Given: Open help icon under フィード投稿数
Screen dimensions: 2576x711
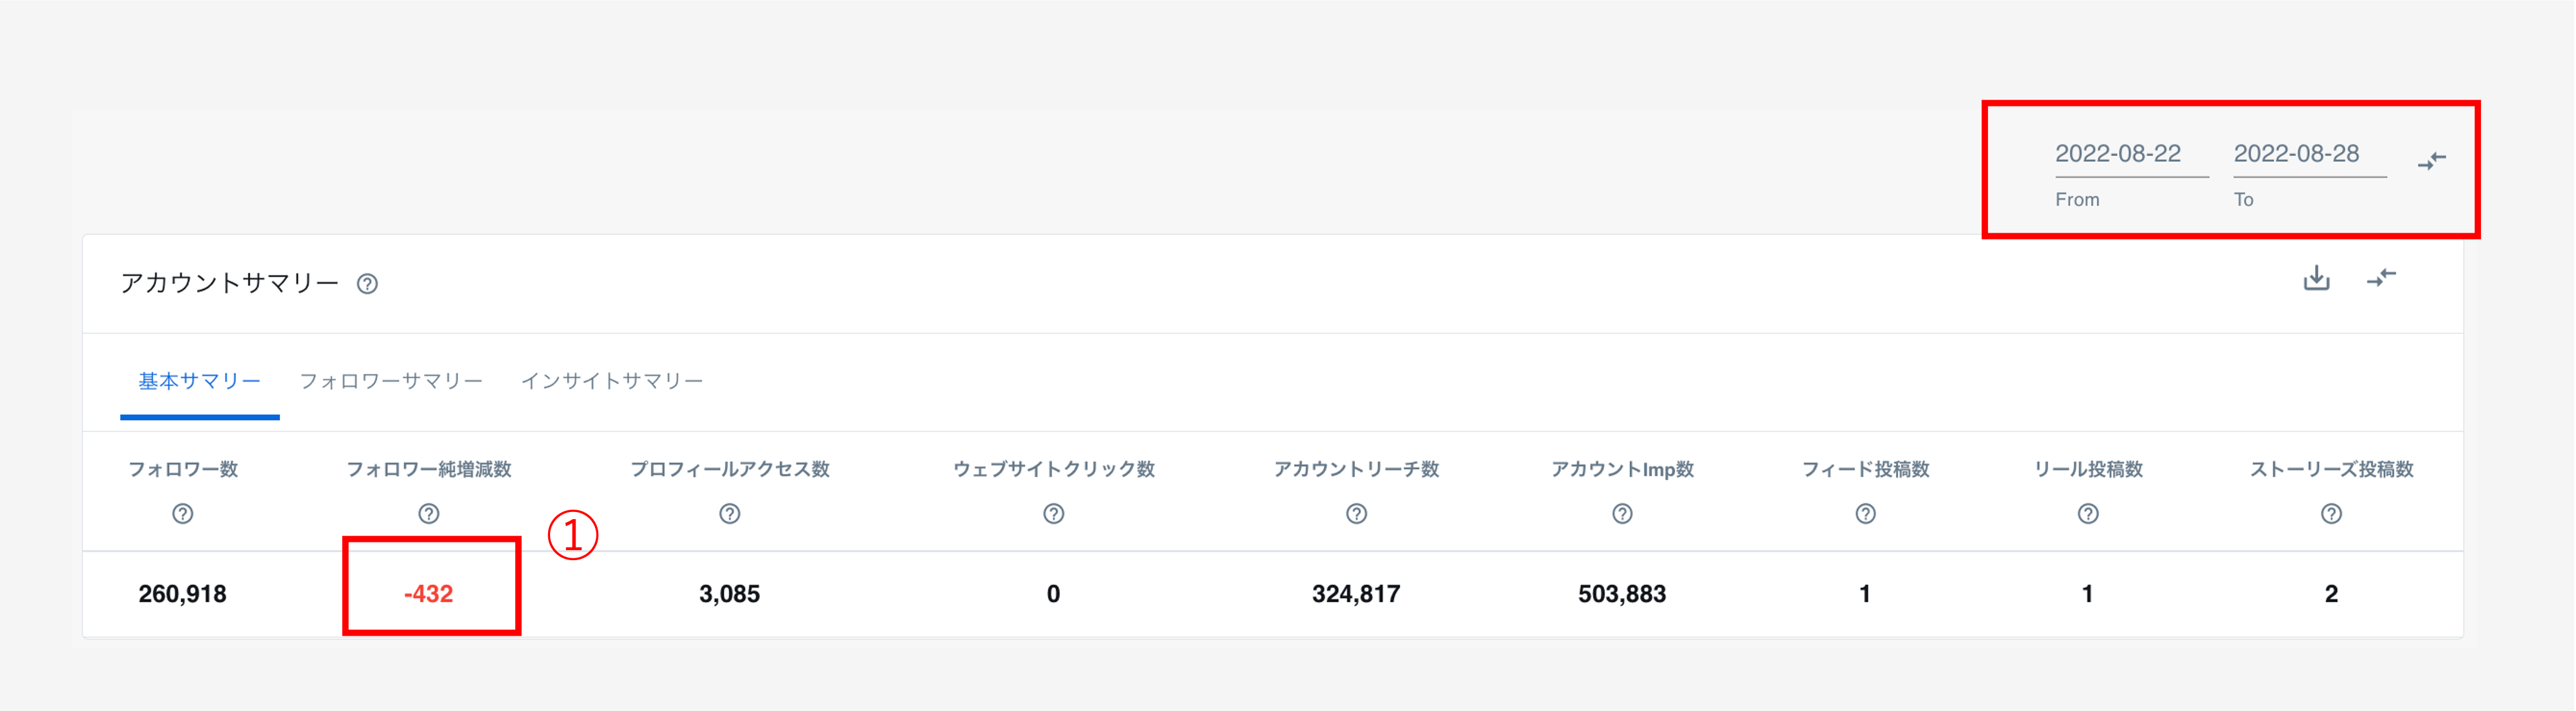Looking at the screenshot, I should click(x=1865, y=514).
